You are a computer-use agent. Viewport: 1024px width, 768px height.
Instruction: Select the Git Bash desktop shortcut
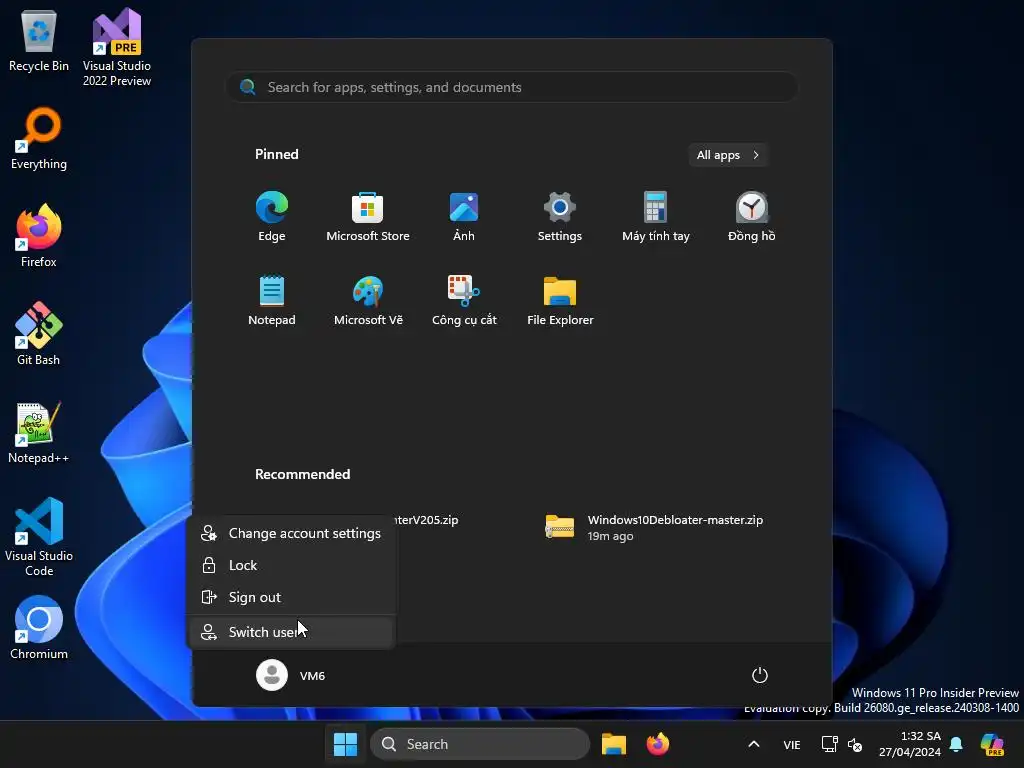tap(39, 334)
